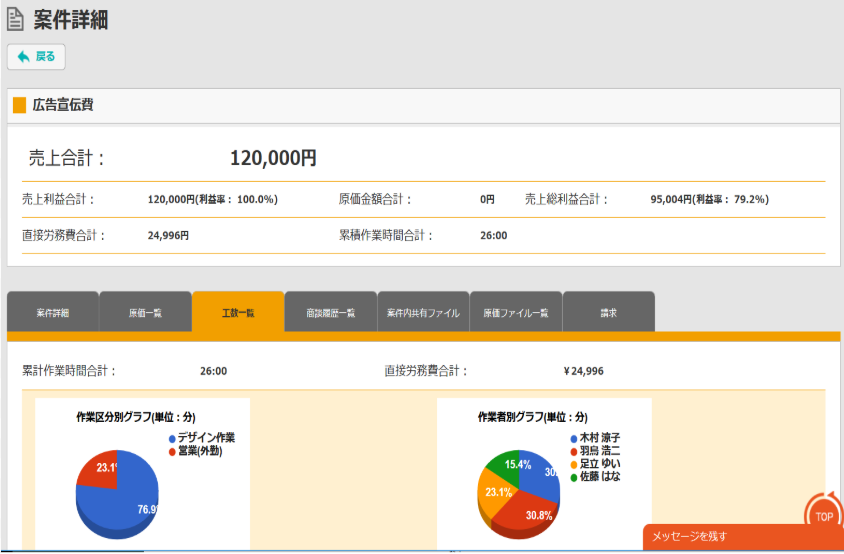Click the 30.8% red pie slice
The width and height of the screenshot is (844, 554).
tap(528, 514)
